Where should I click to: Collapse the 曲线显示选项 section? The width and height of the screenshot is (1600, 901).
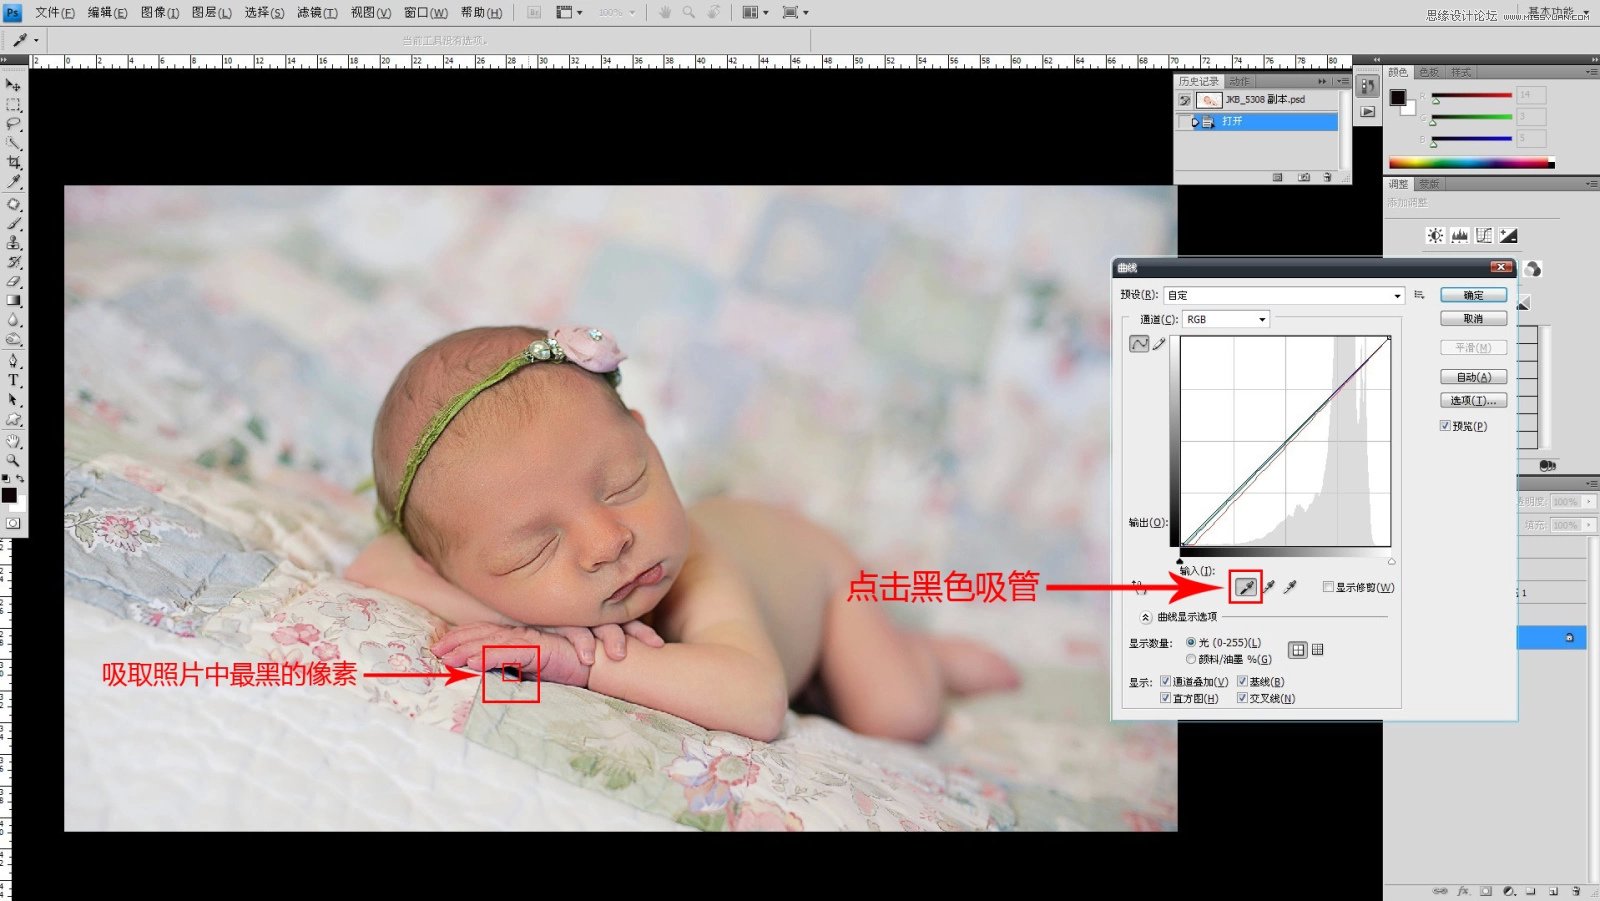(x=1146, y=617)
